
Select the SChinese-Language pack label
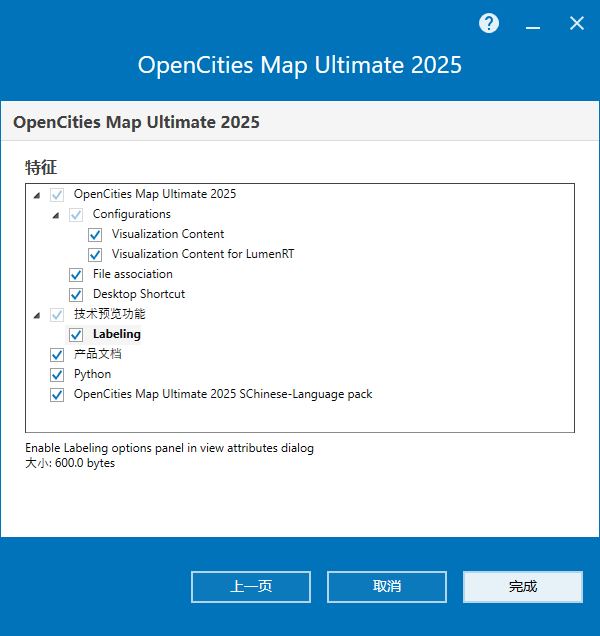[x=223, y=394]
